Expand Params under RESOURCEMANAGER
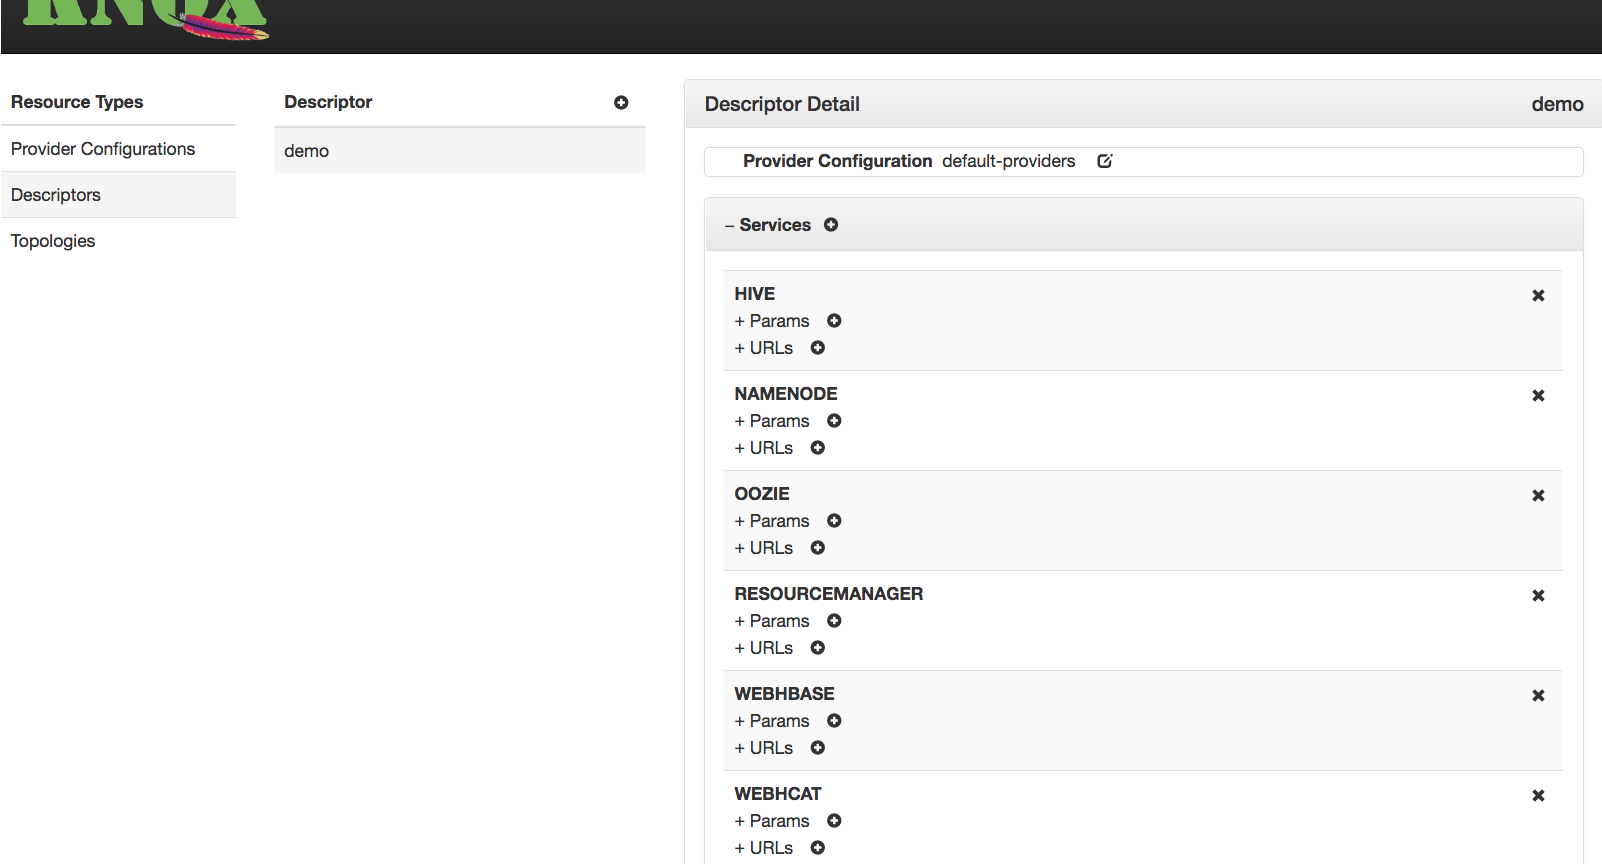Viewport: 1602px width, 864px height. click(x=771, y=621)
